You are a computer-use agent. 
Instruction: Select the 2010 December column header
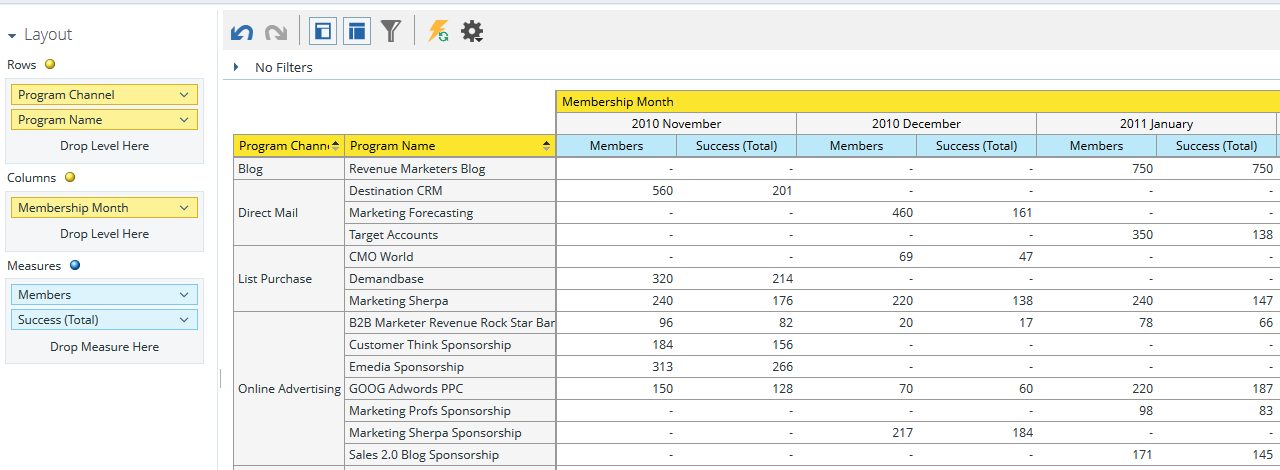click(916, 124)
